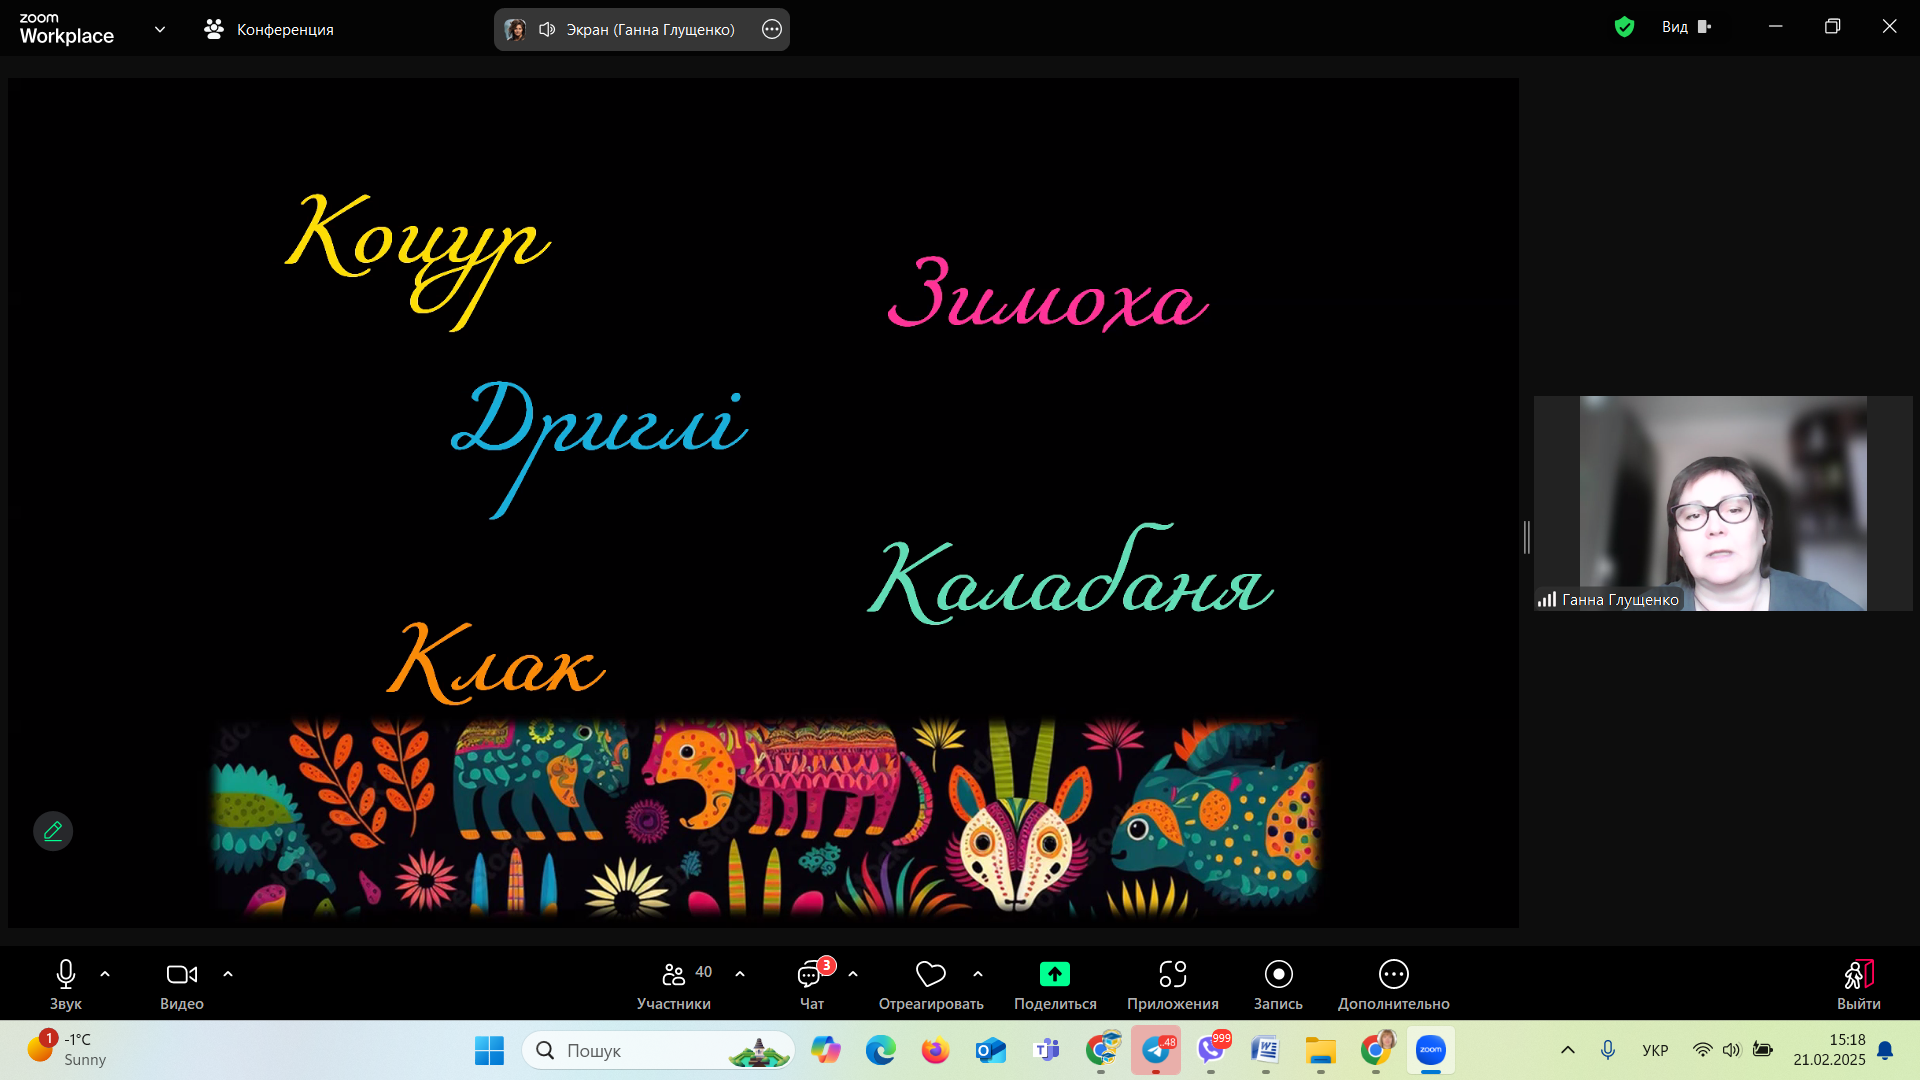Click the panel resize divider handle
The width and height of the screenshot is (1920, 1080).
1526,537
